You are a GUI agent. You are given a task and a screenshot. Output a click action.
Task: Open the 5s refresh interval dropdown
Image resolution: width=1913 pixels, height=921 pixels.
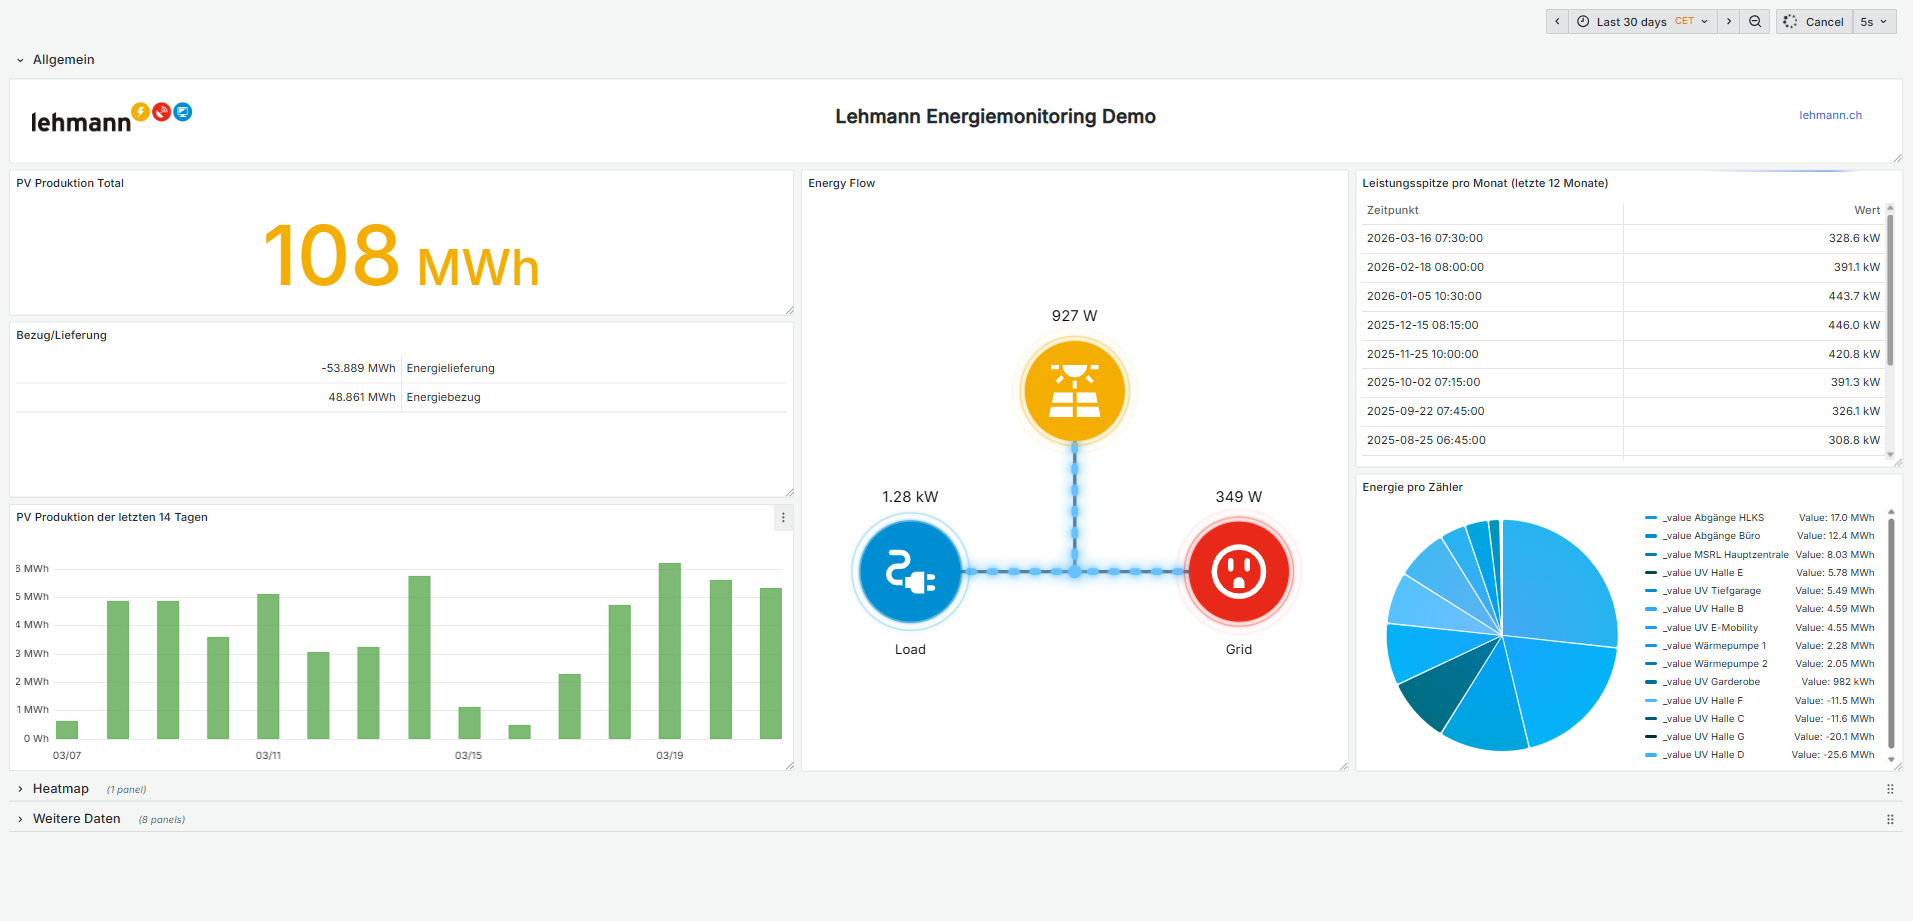pyautogui.click(x=1874, y=21)
